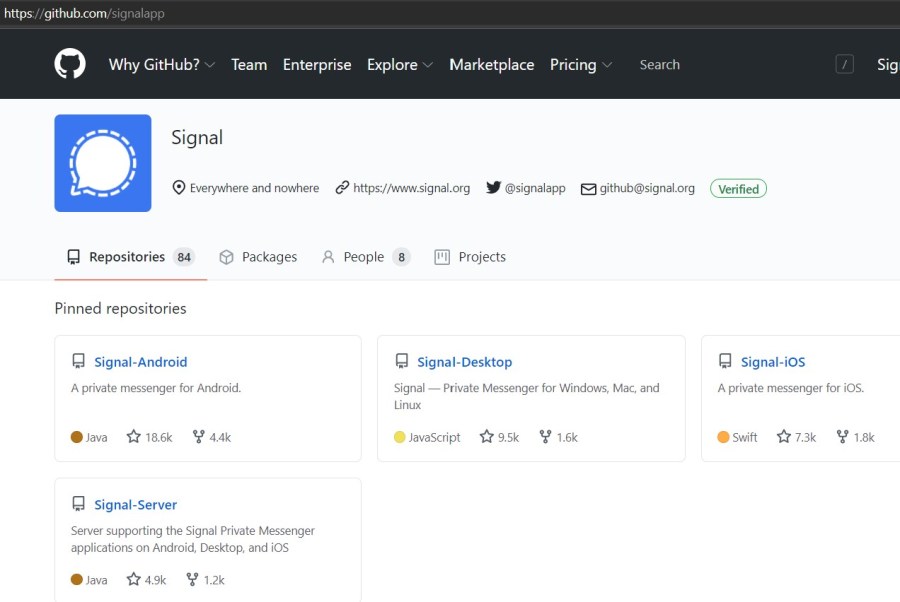Open the Signal-Desktop repository link
This screenshot has height=602, width=900.
pyautogui.click(x=464, y=362)
